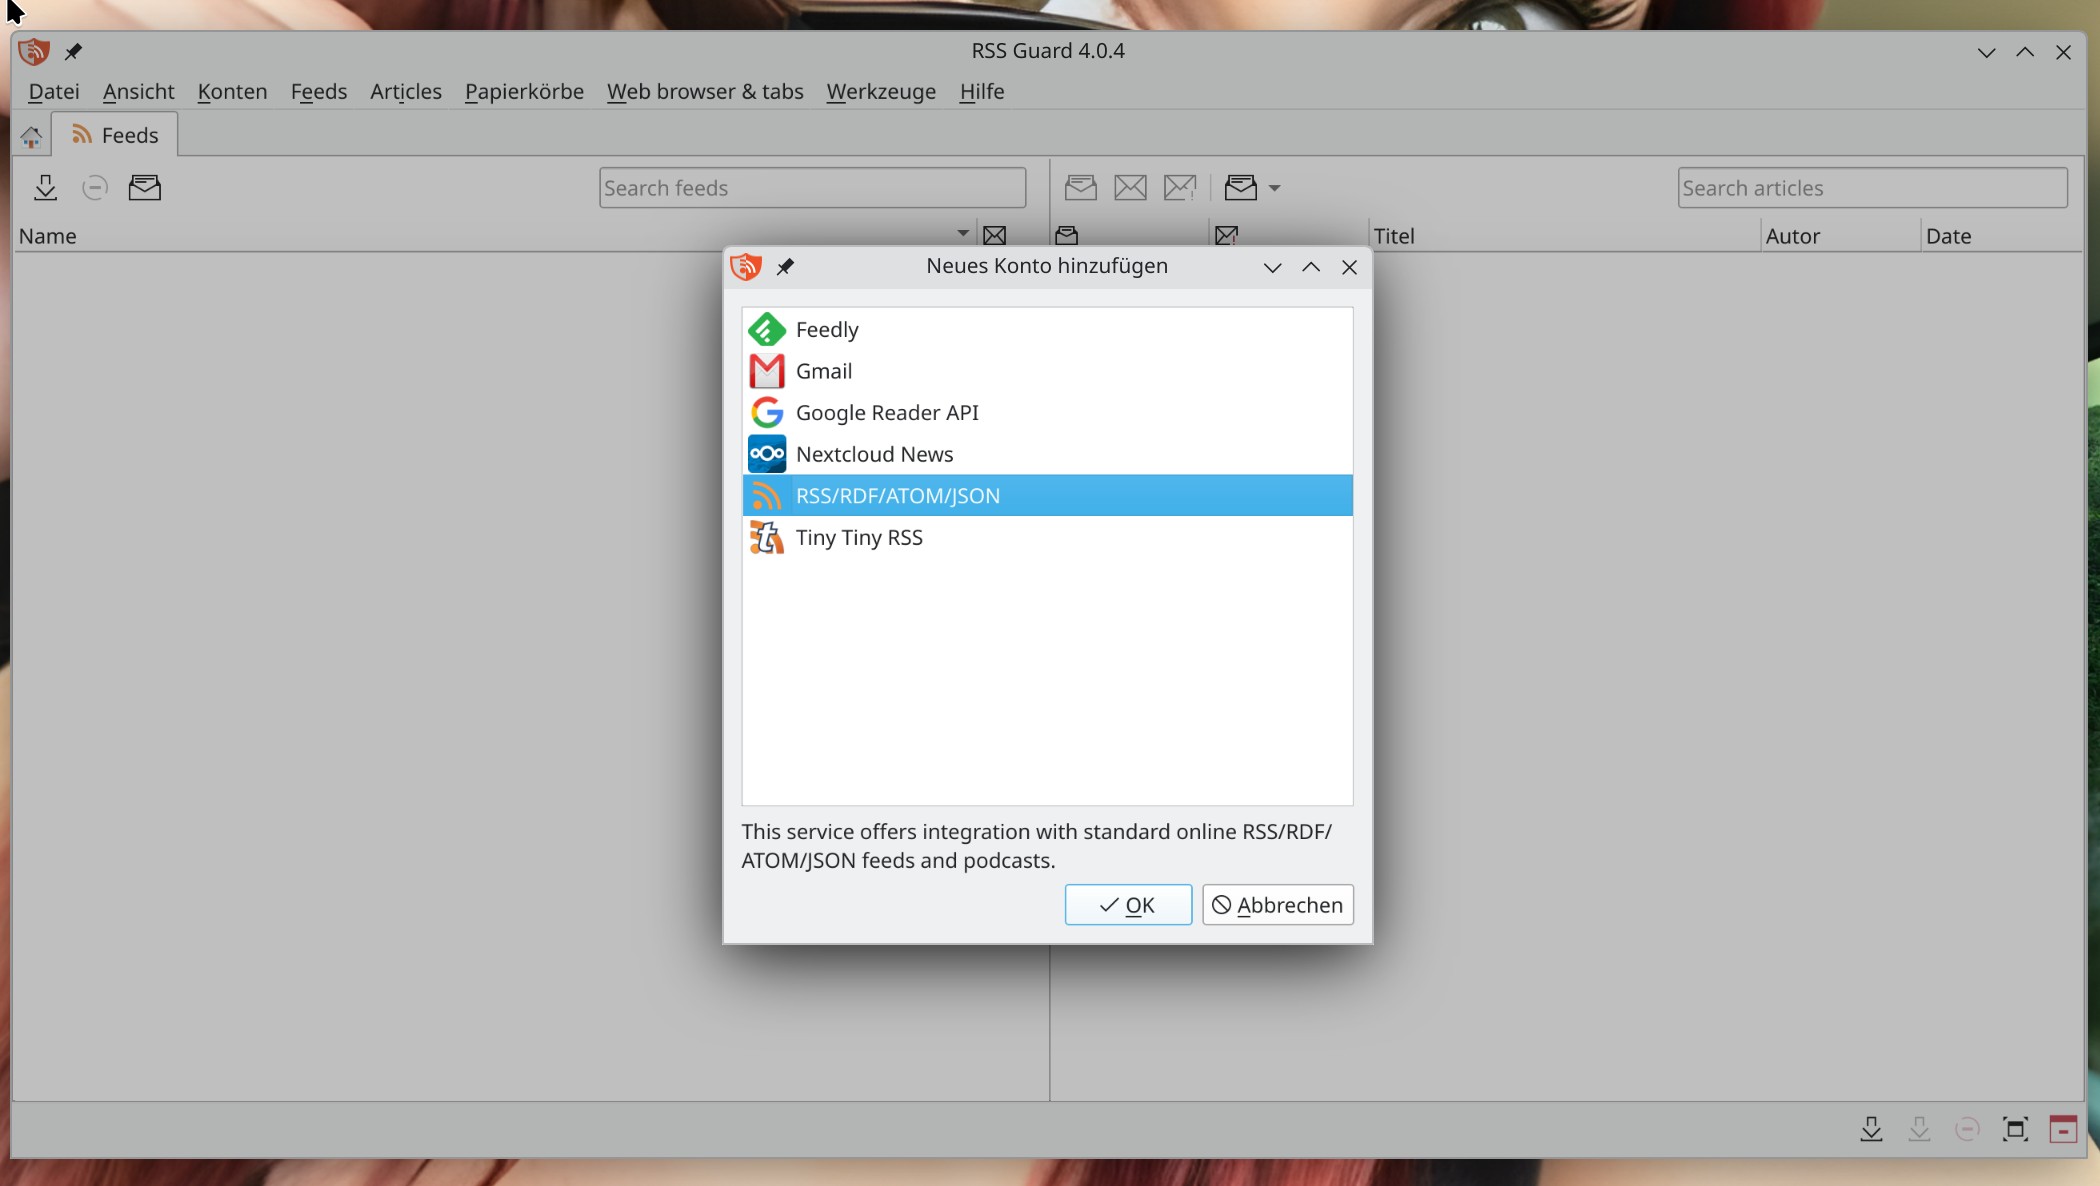Click the Search articles field
Viewport: 2100px width, 1186px height.
(x=1872, y=188)
